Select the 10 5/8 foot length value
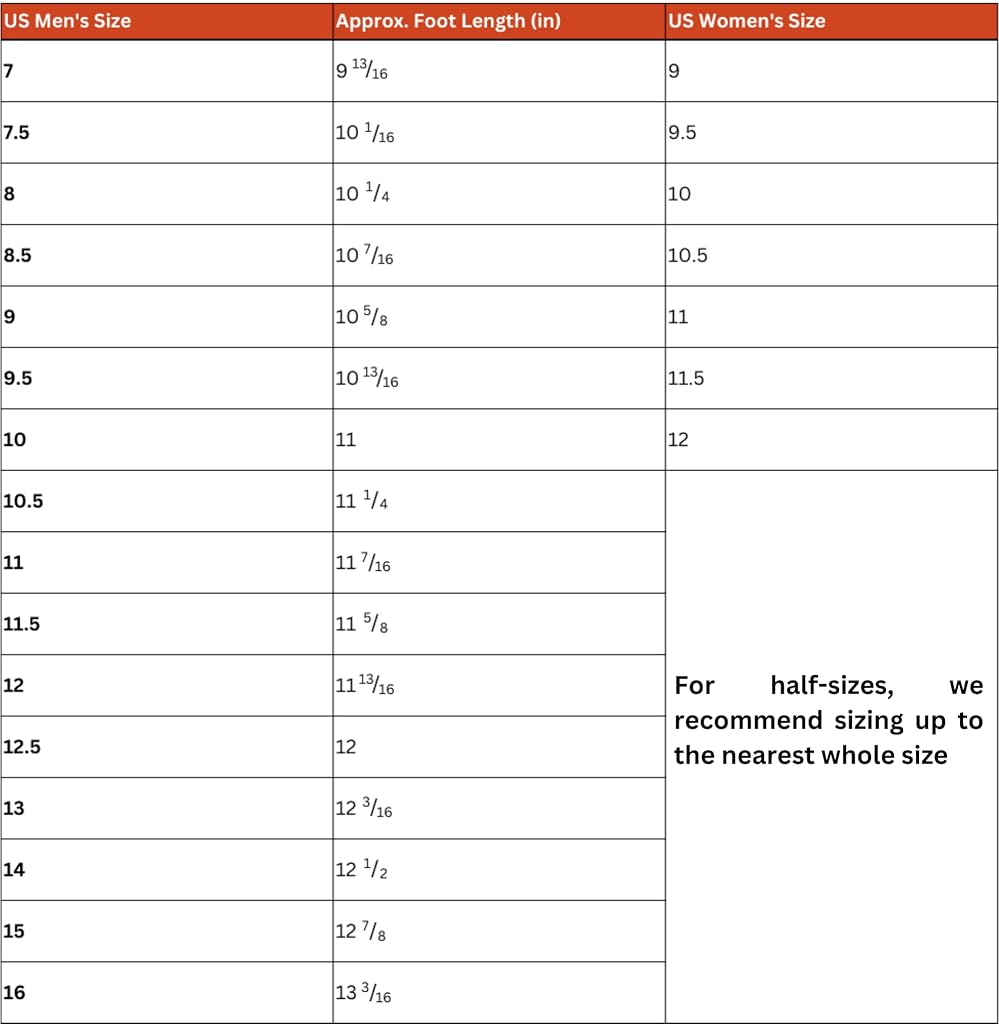 [x=361, y=317]
